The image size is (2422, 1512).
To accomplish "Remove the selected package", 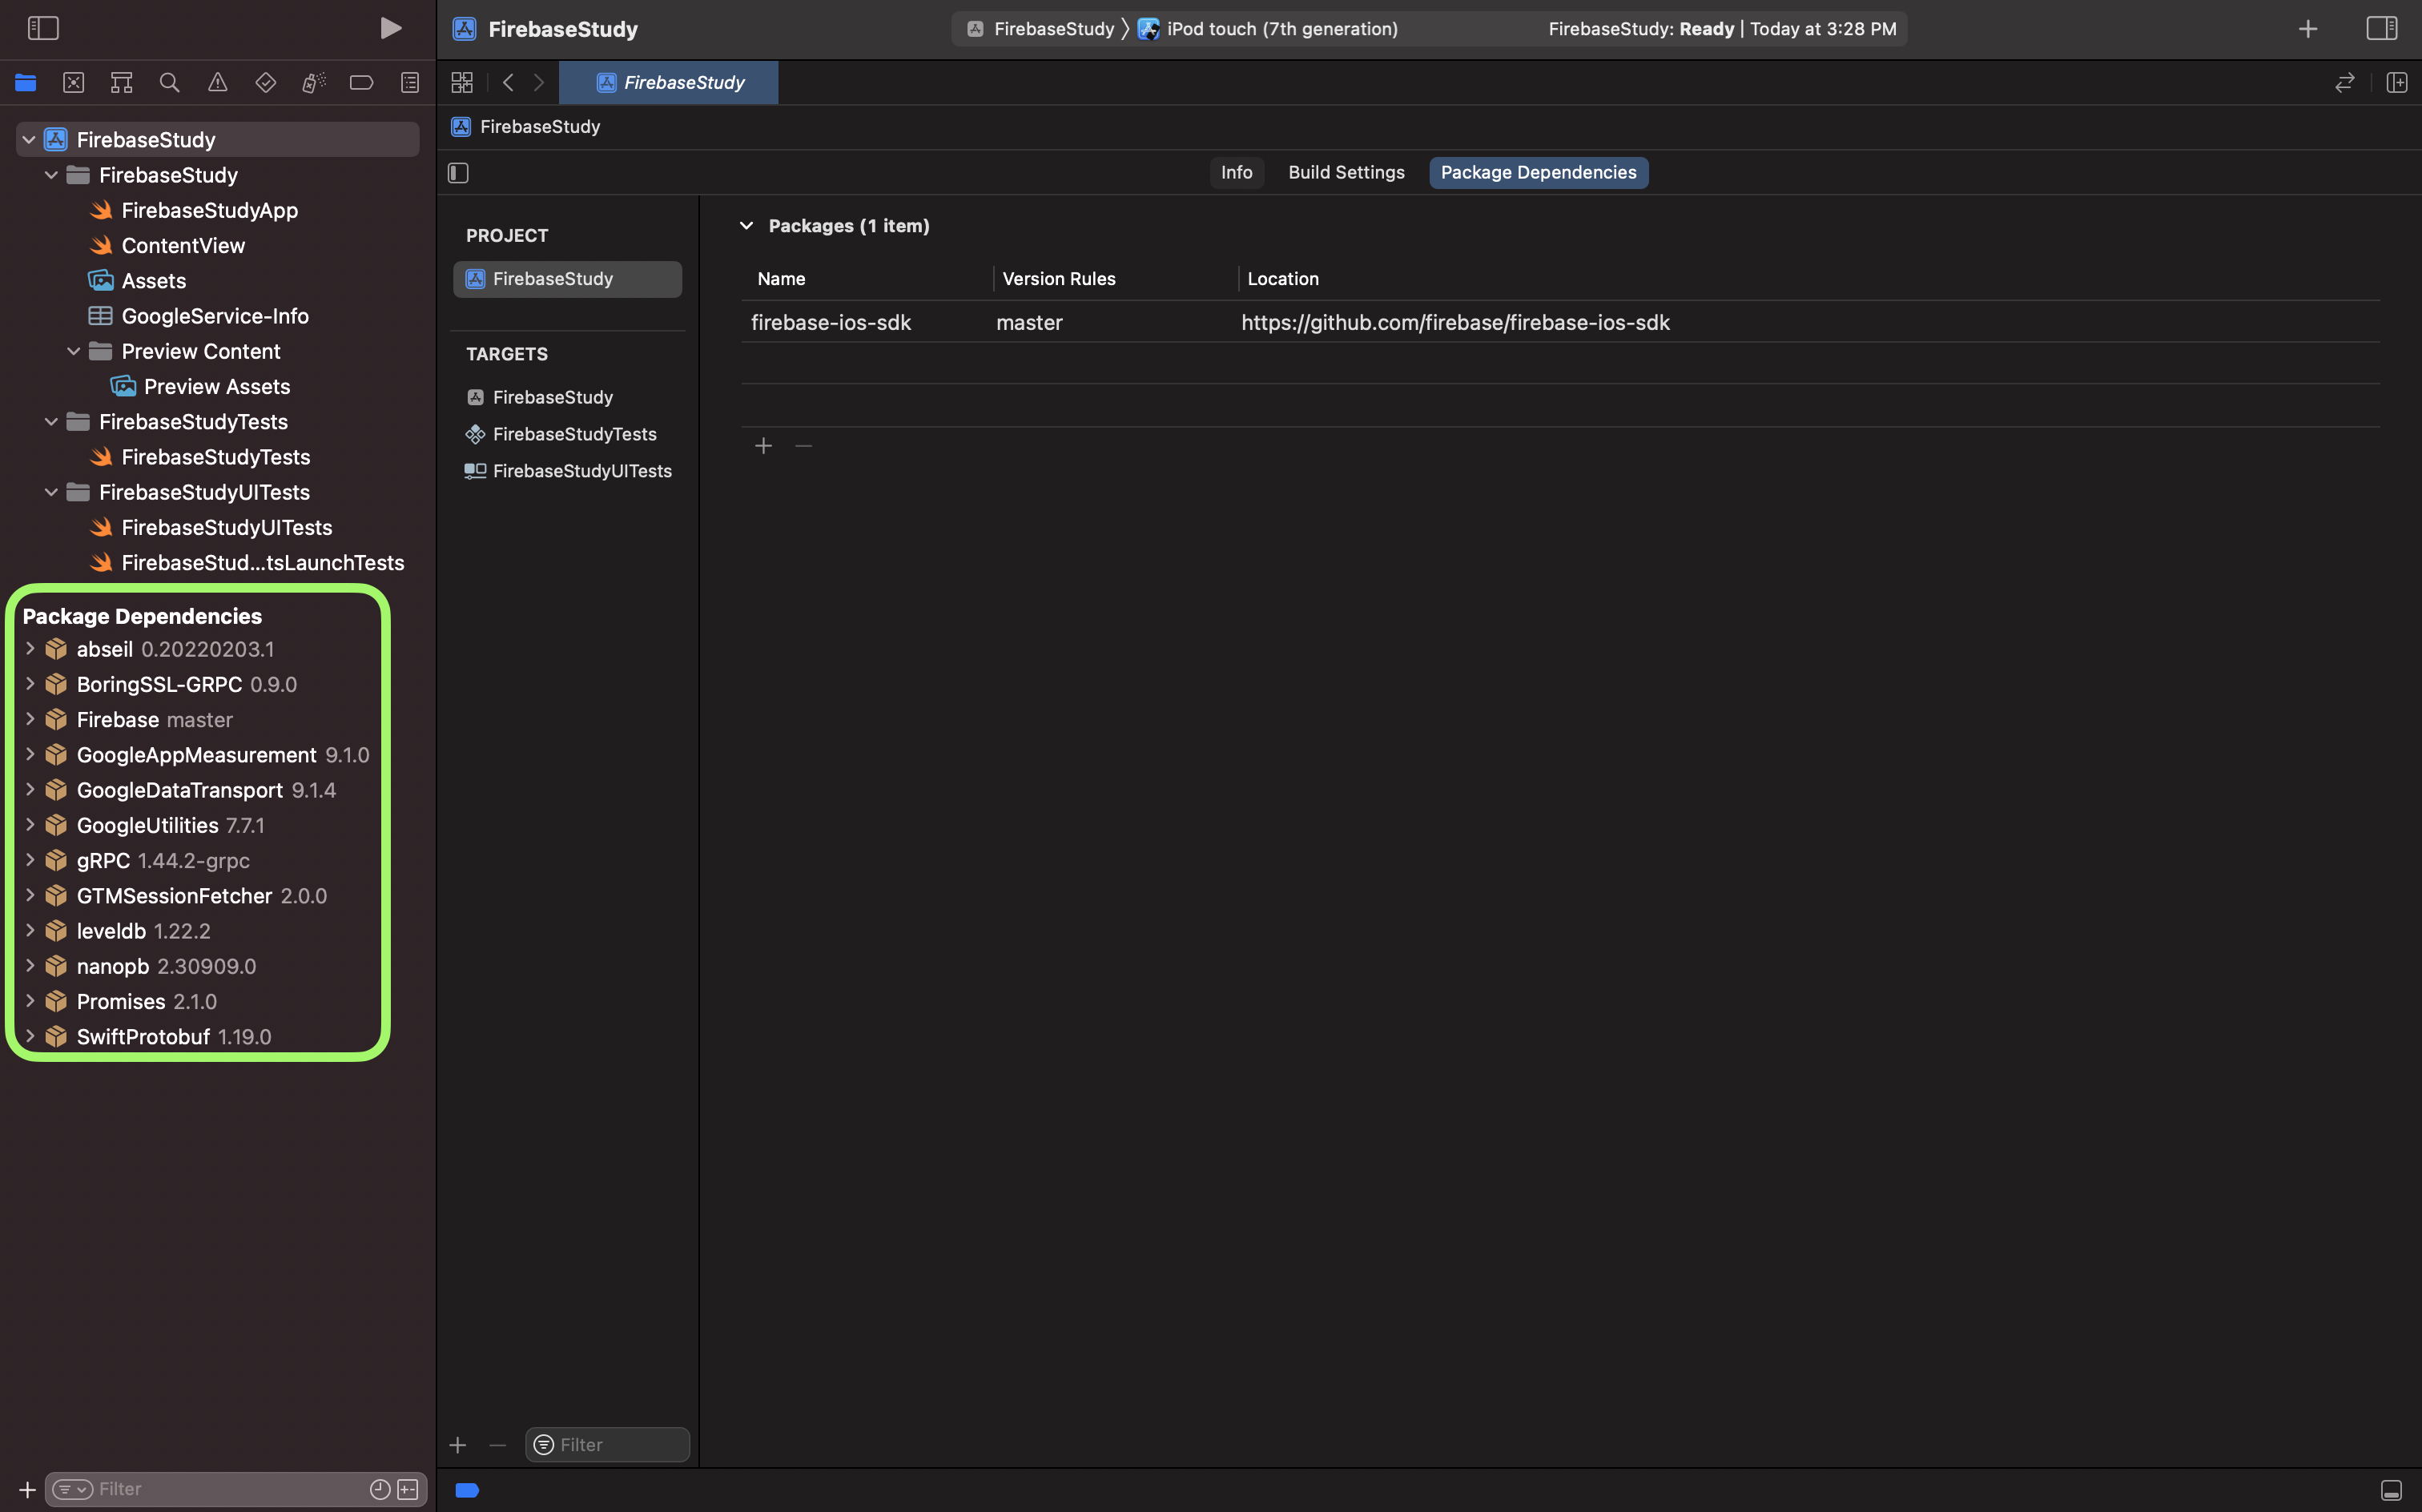I will point(803,446).
